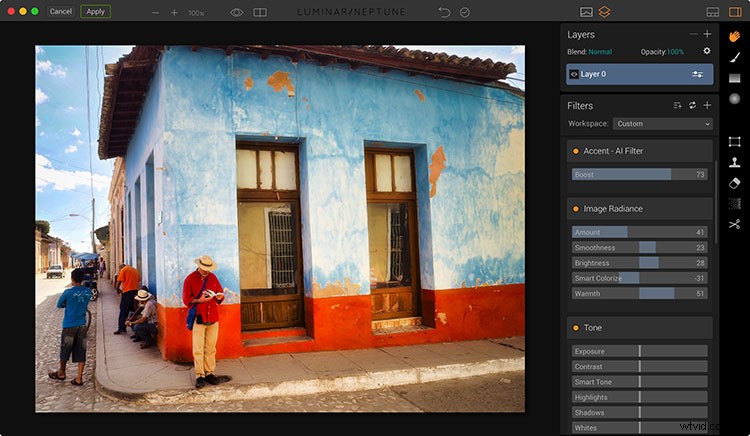The width and height of the screenshot is (750, 436).
Task: Adjust the Boost slider
Action: coord(640,174)
